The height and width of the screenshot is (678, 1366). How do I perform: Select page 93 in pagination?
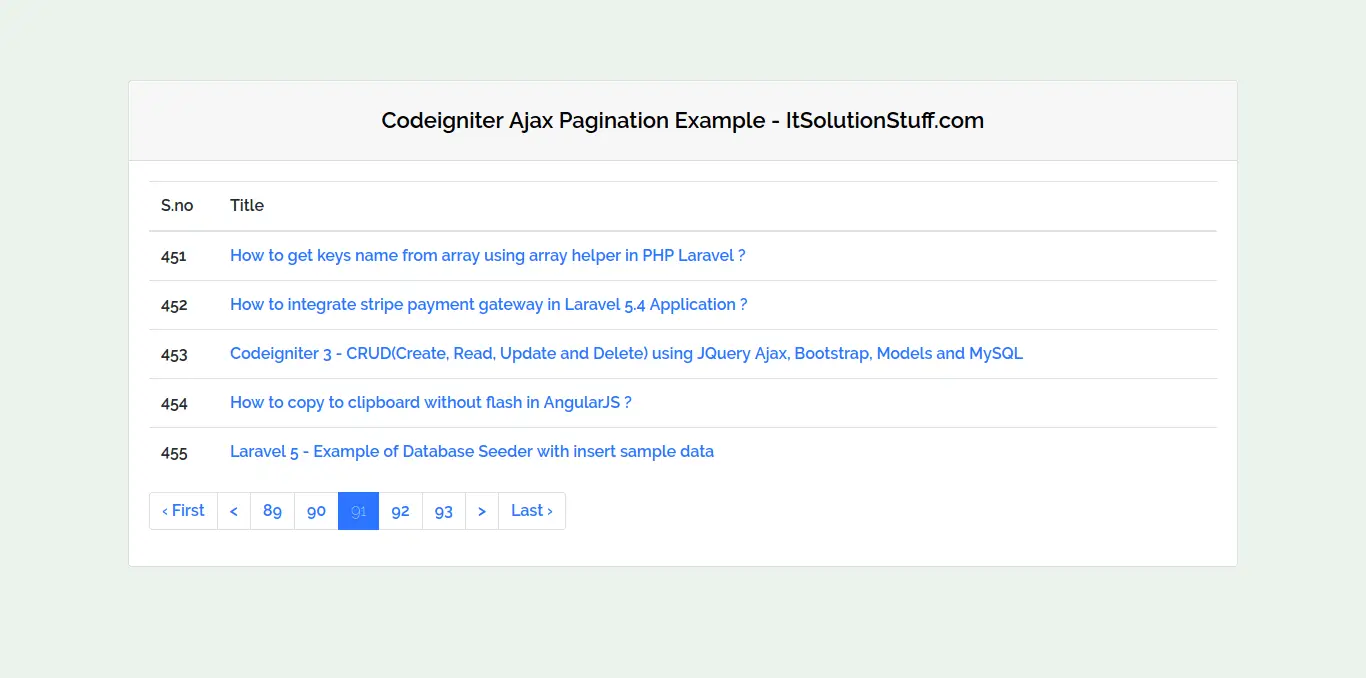pos(444,510)
